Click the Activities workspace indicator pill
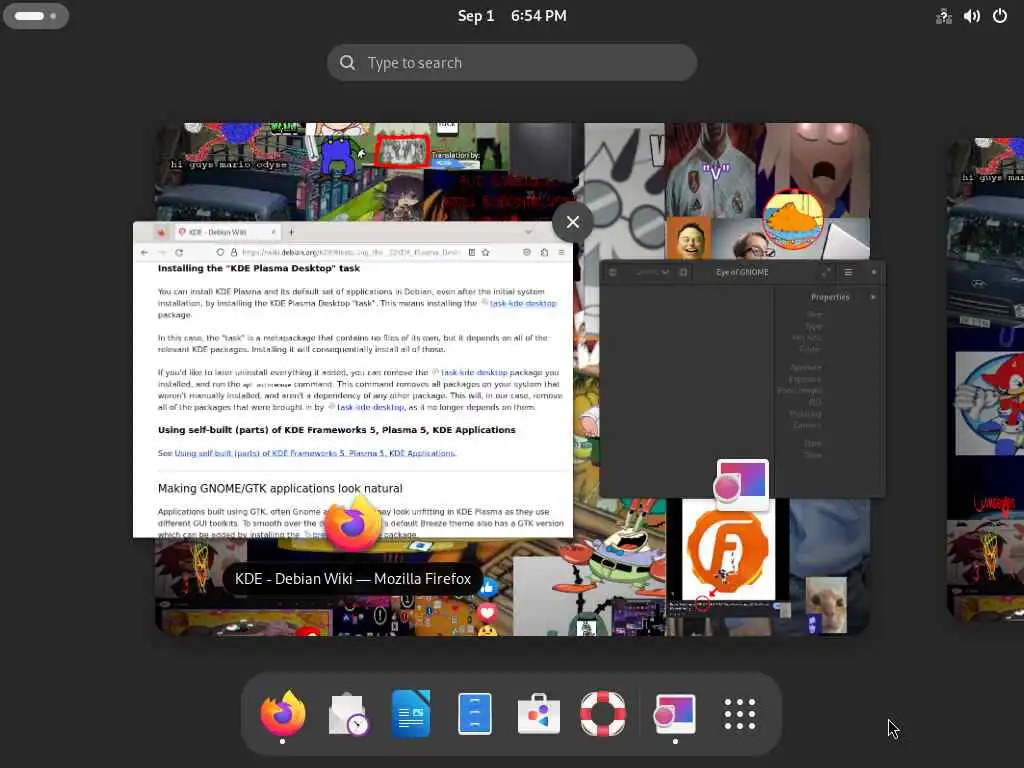 point(36,16)
